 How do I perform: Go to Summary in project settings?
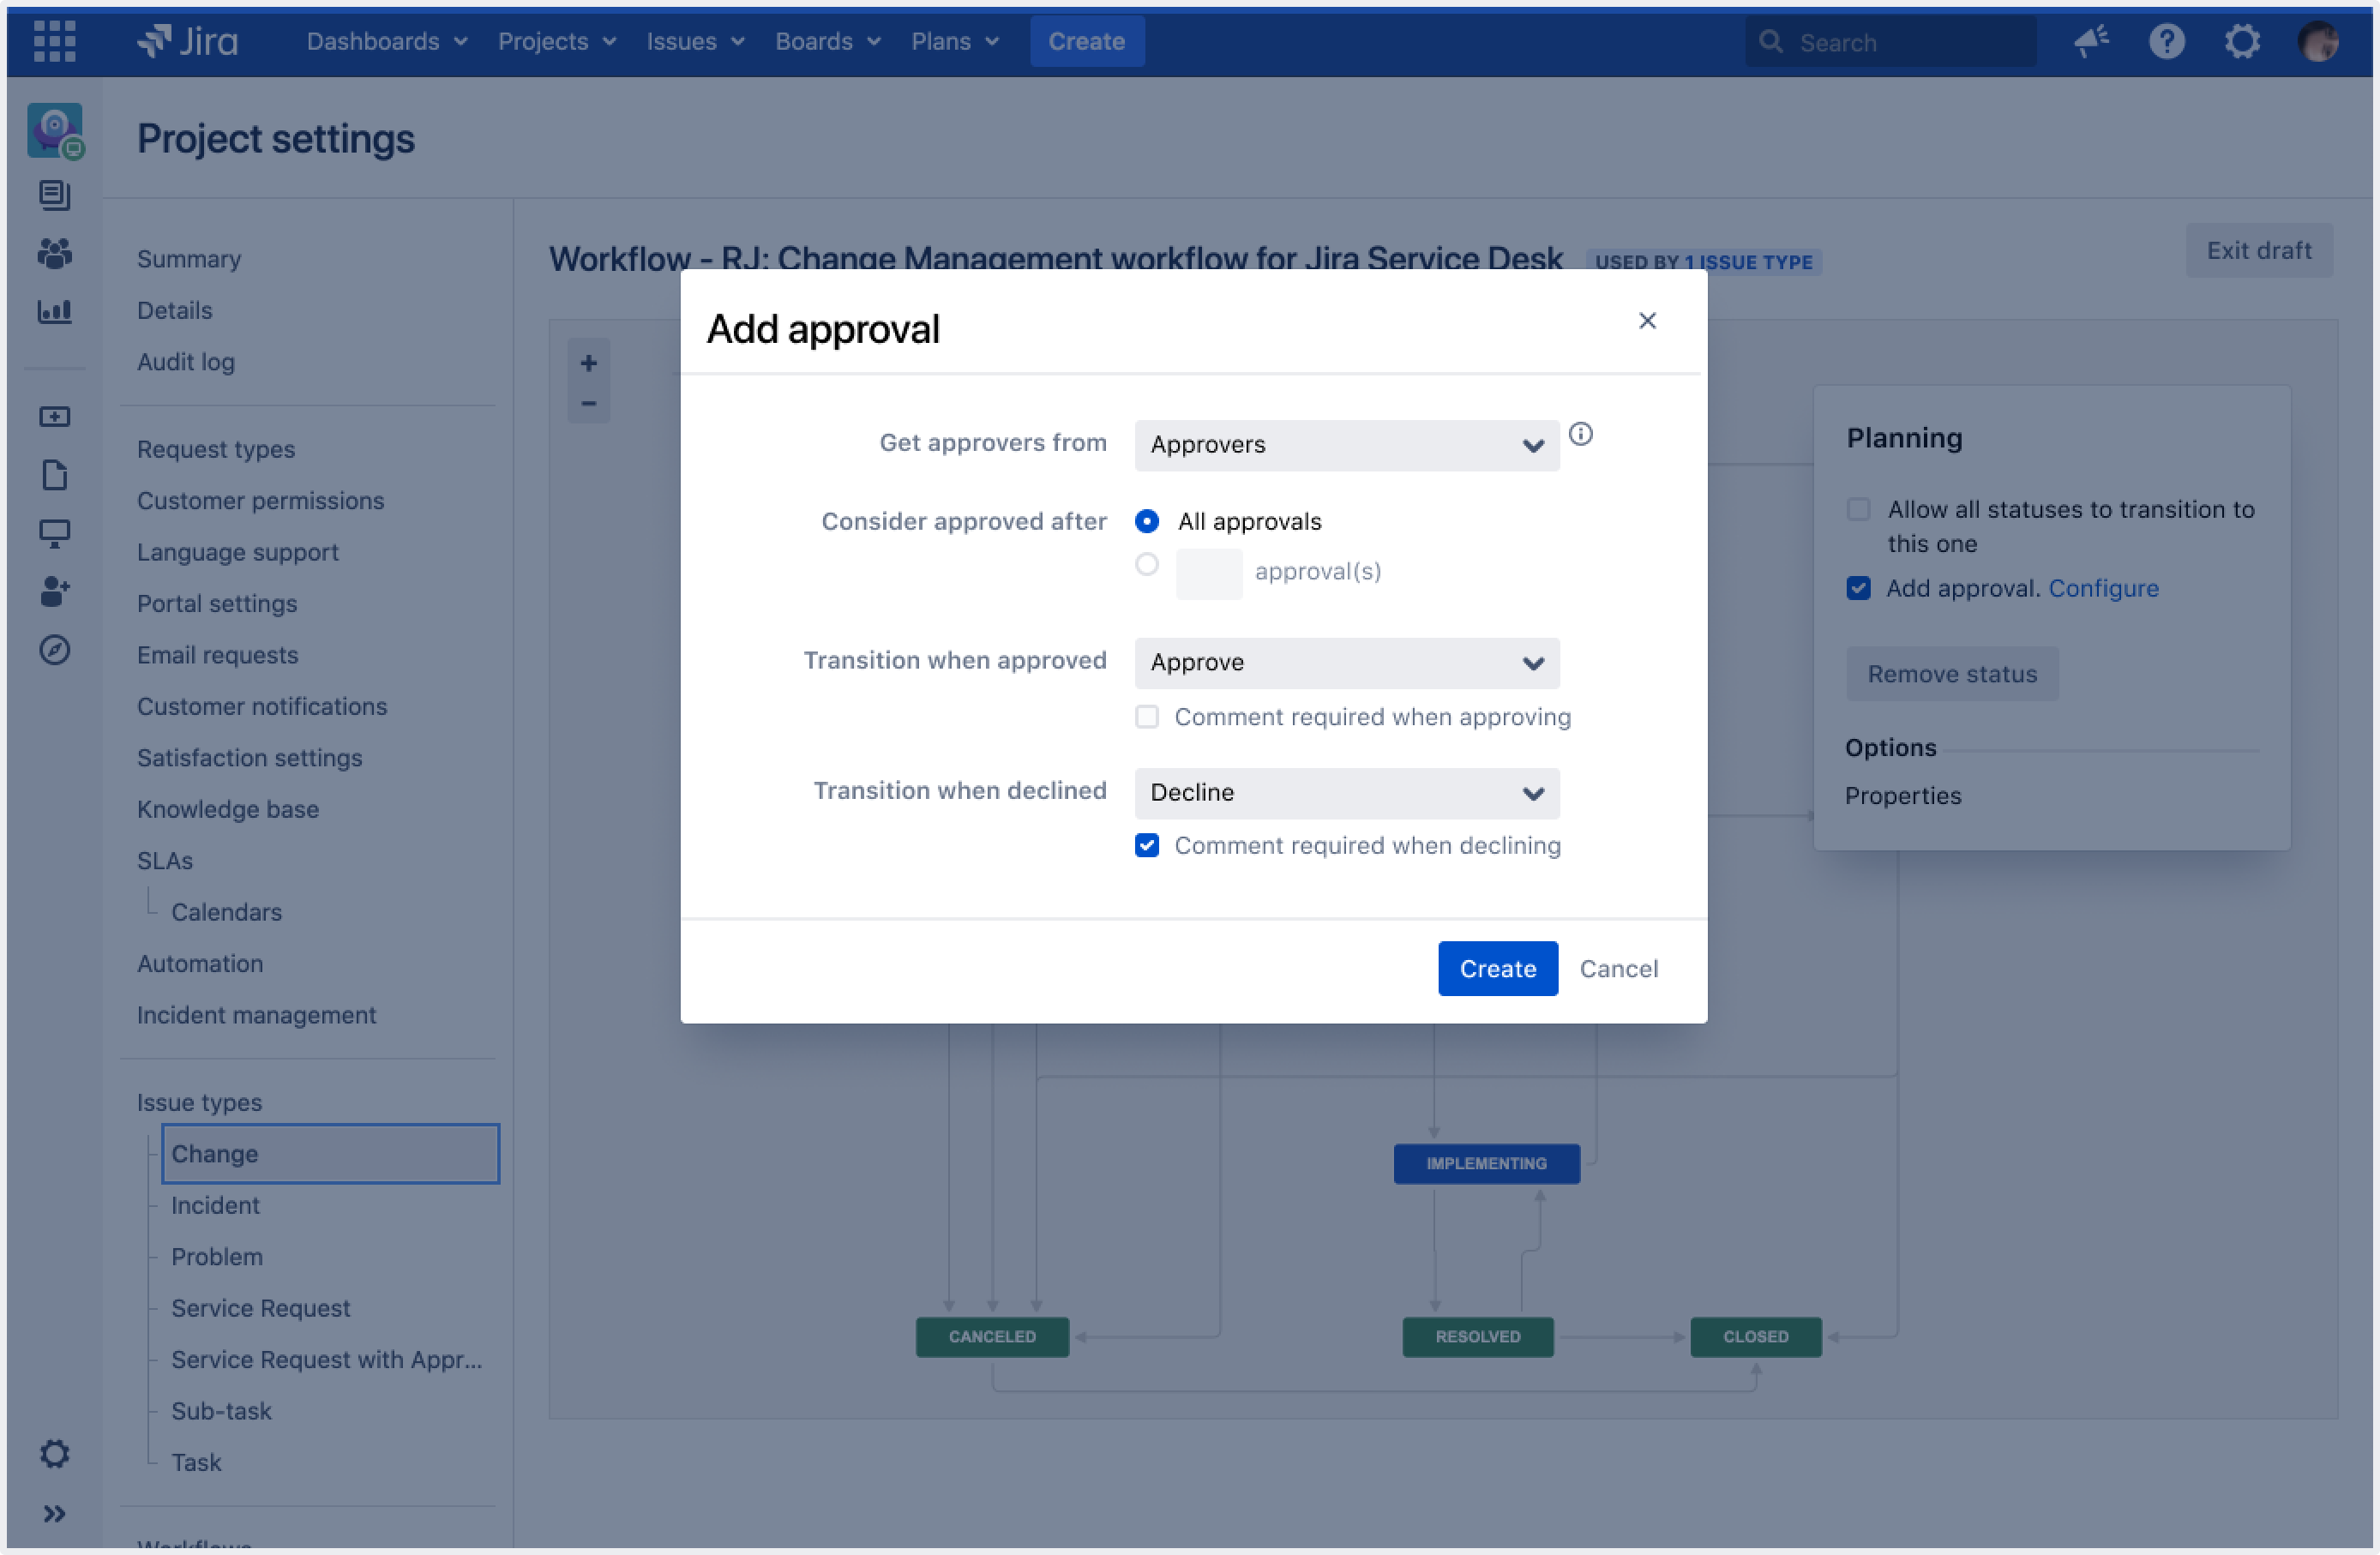click(x=188, y=259)
